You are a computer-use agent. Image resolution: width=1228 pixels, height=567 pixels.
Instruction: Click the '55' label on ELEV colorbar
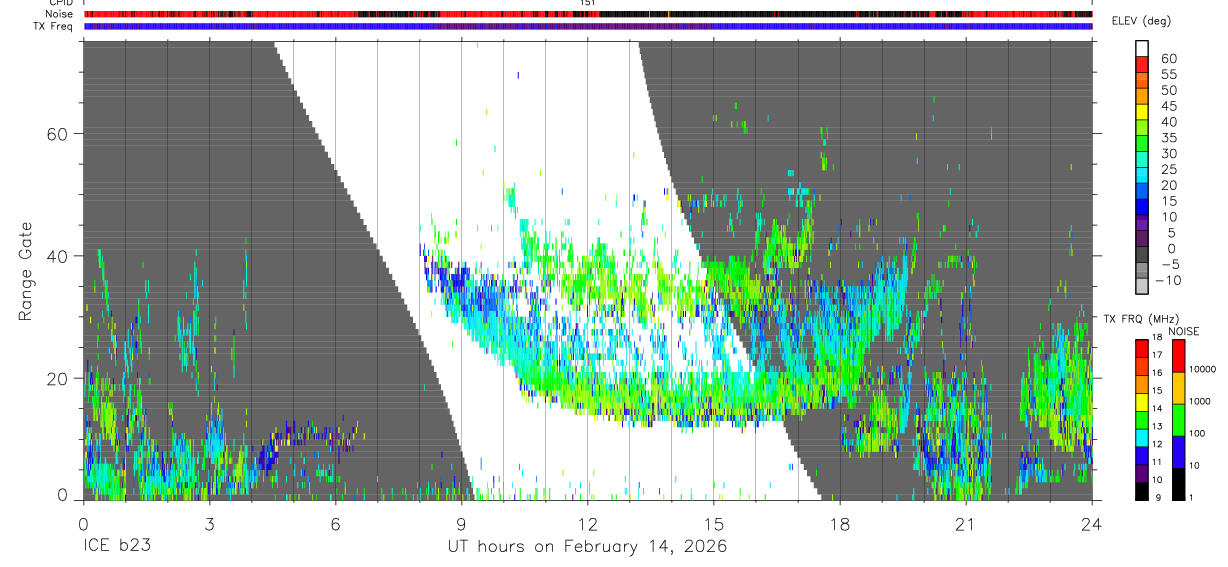[1169, 75]
